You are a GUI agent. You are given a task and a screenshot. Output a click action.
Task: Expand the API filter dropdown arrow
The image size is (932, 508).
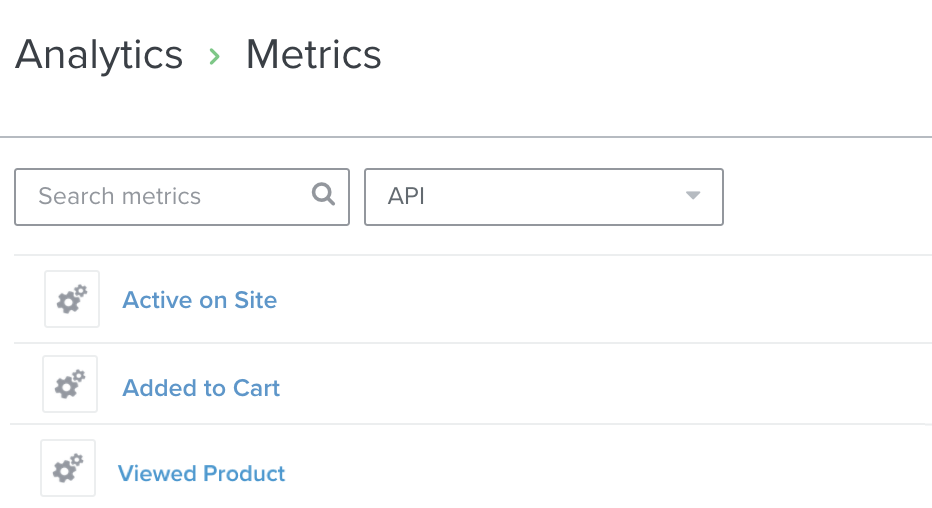tap(693, 196)
